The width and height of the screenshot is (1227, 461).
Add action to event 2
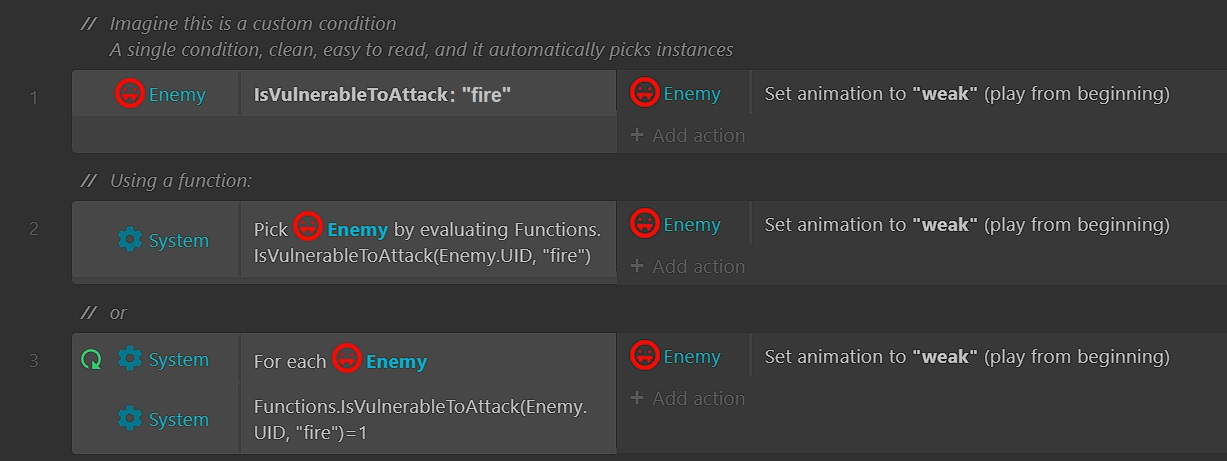coord(688,267)
